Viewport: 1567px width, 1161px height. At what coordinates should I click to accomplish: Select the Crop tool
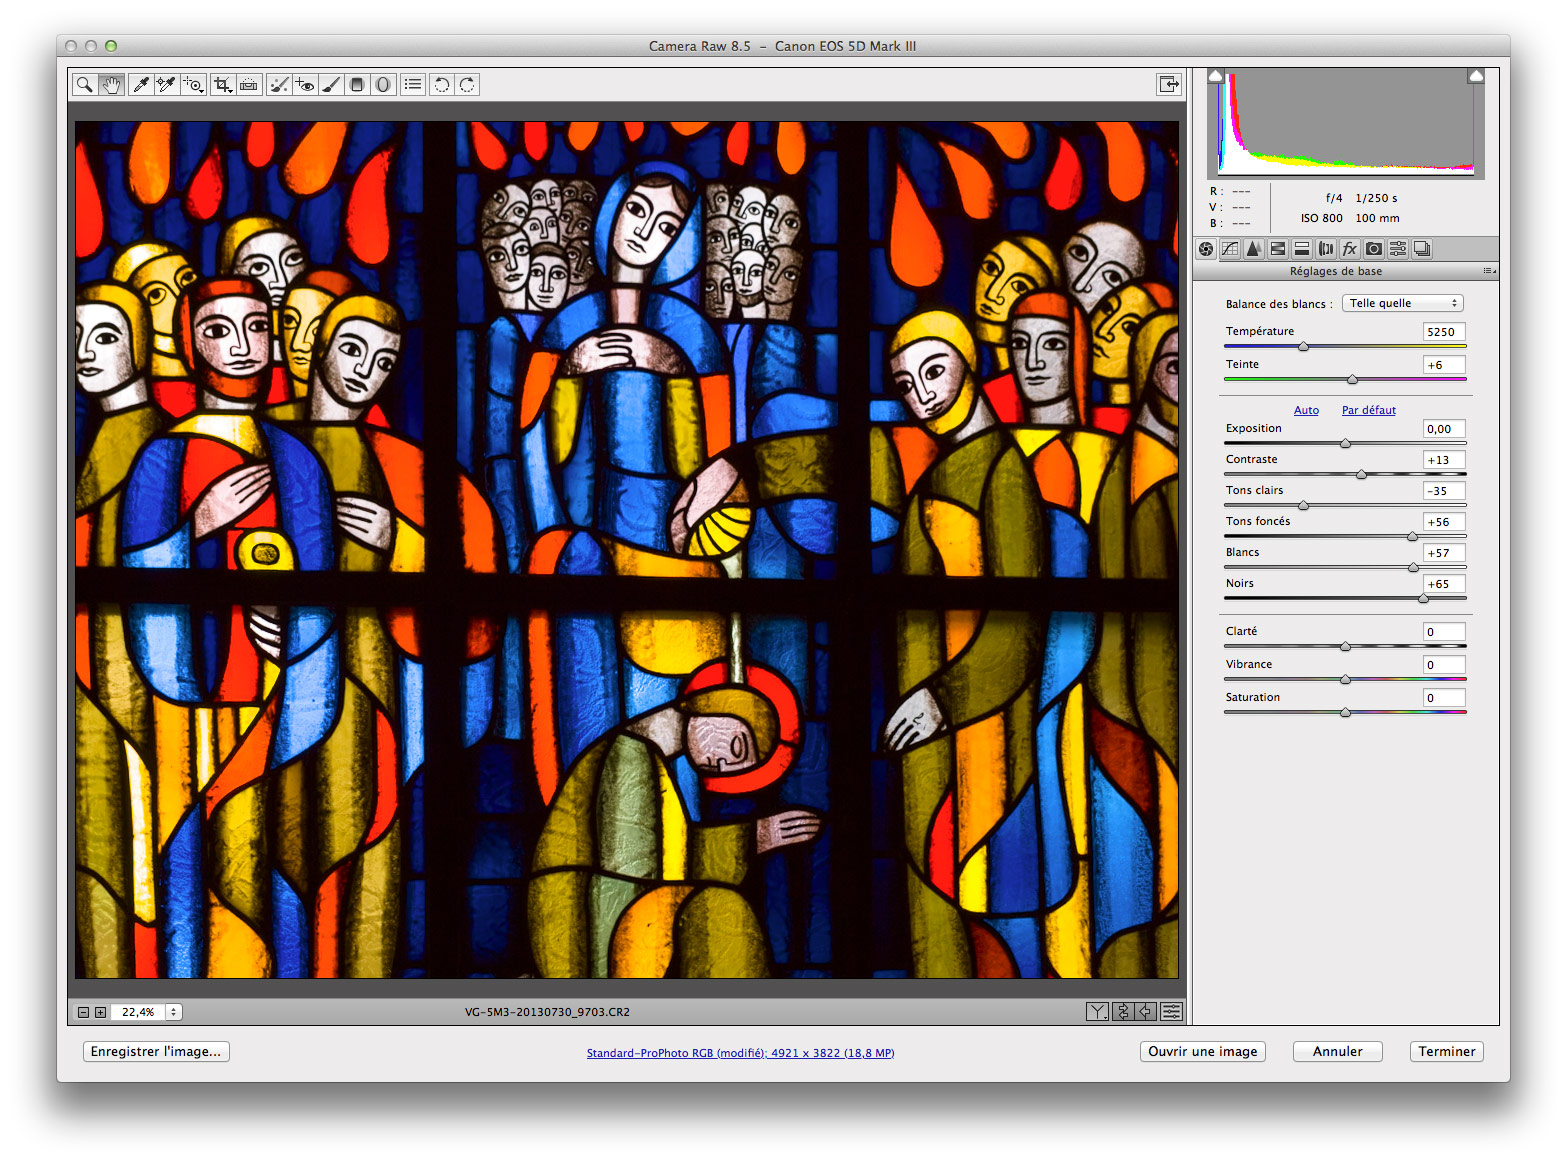click(x=223, y=85)
